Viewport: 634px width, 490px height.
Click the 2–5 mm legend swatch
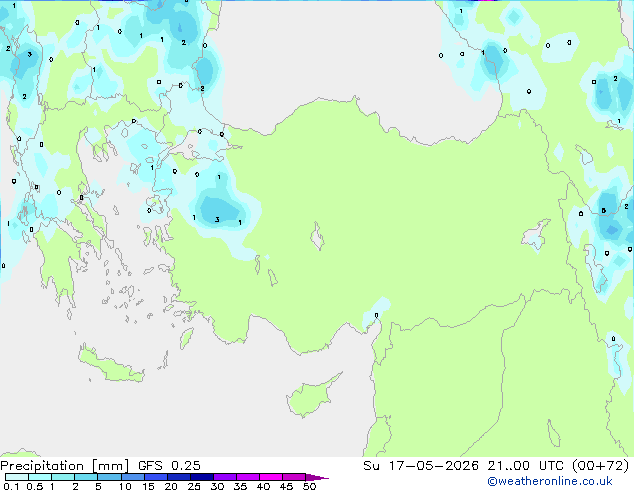(x=86, y=477)
